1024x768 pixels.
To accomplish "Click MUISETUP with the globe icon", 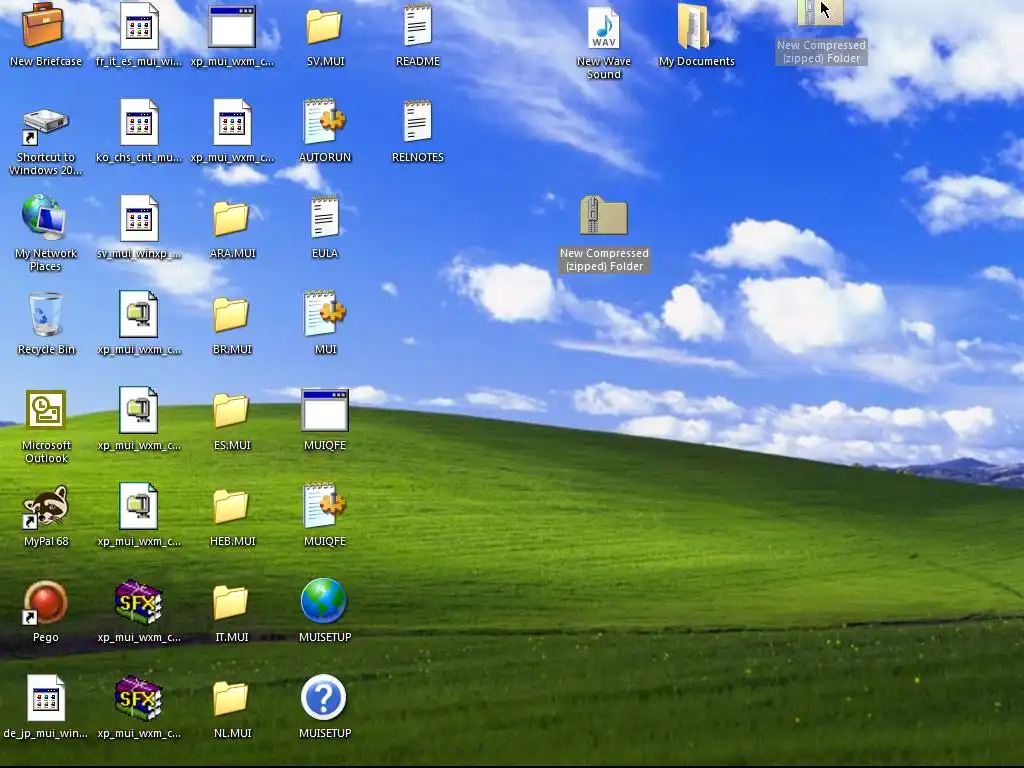I will click(x=325, y=601).
